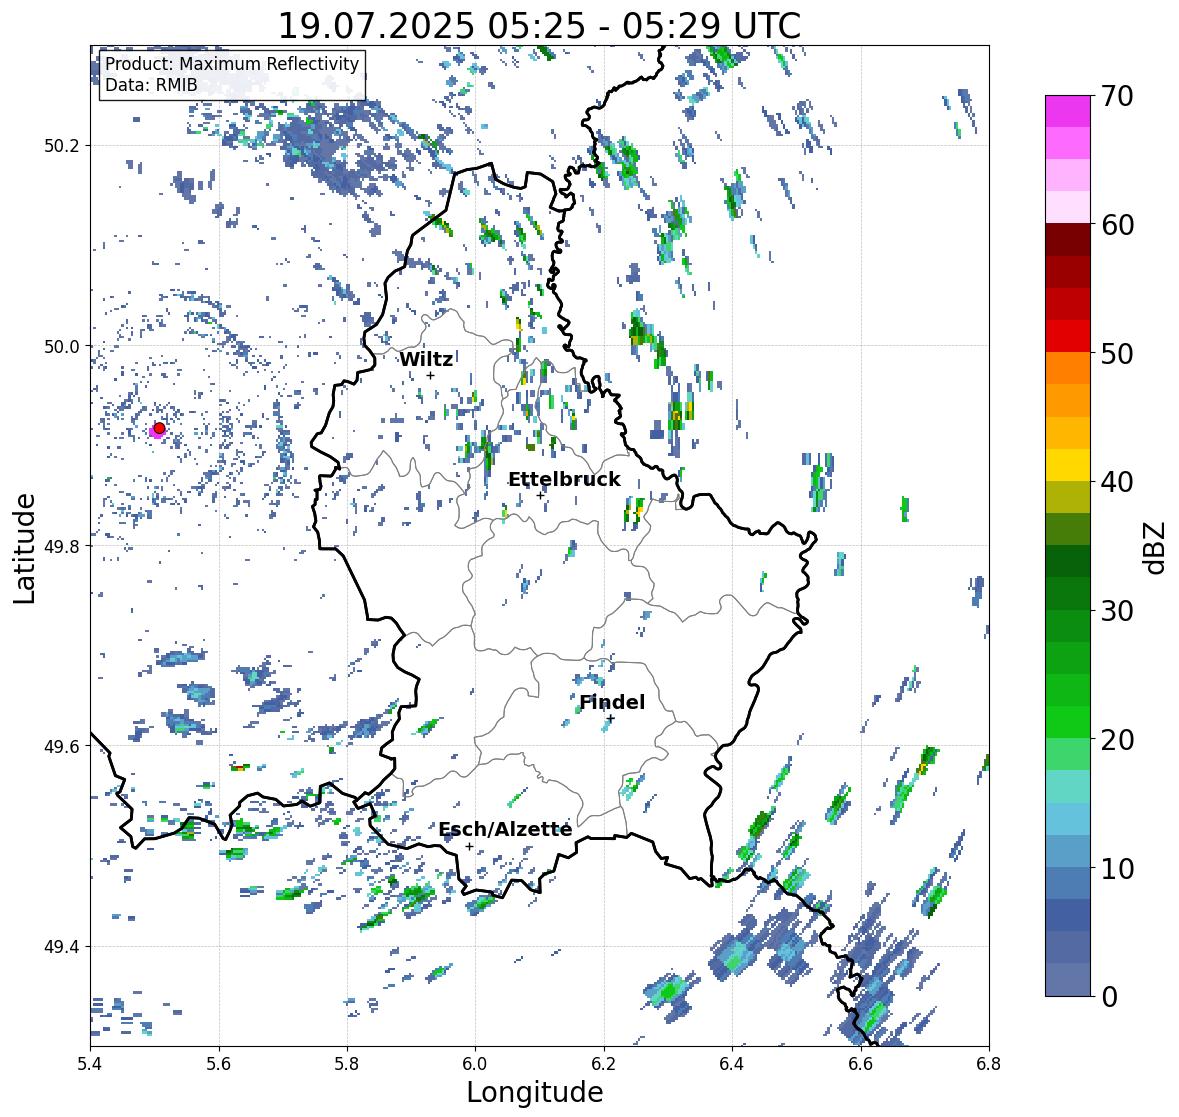This screenshot has width=1179, height=1117.
Task: Click 'Data: RMIB' source label
Action: click(x=151, y=85)
